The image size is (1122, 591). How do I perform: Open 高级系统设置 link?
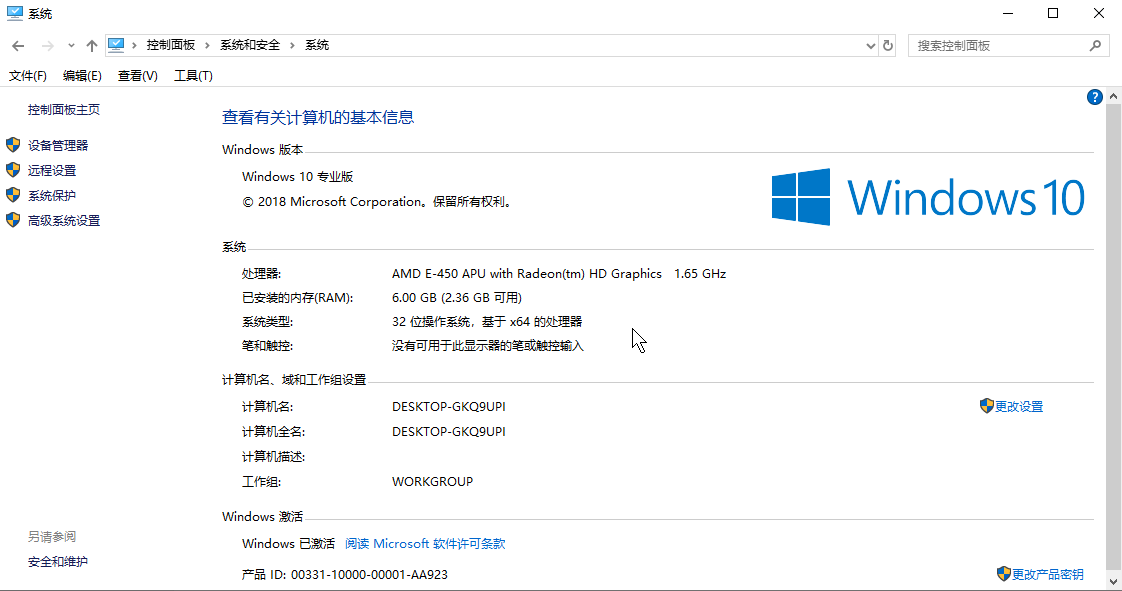pyautogui.click(x=64, y=220)
